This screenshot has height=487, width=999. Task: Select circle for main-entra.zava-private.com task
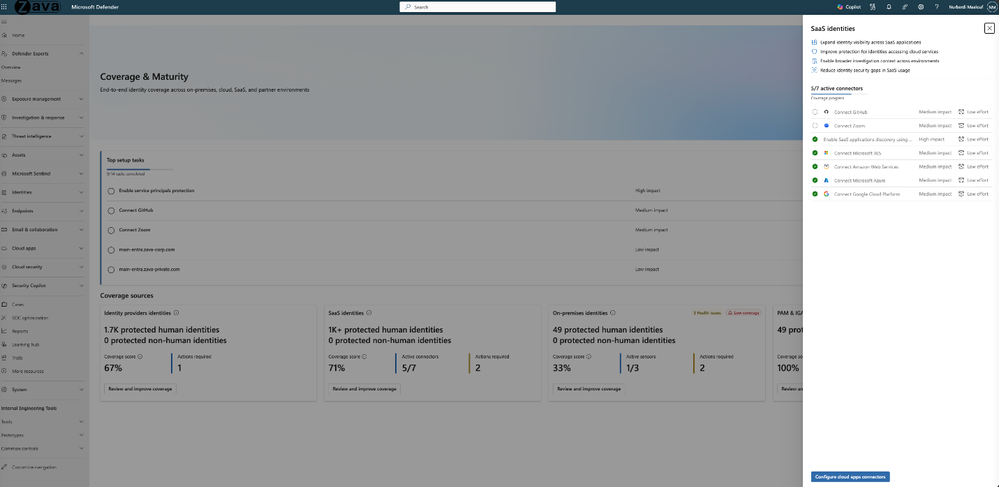coord(111,270)
